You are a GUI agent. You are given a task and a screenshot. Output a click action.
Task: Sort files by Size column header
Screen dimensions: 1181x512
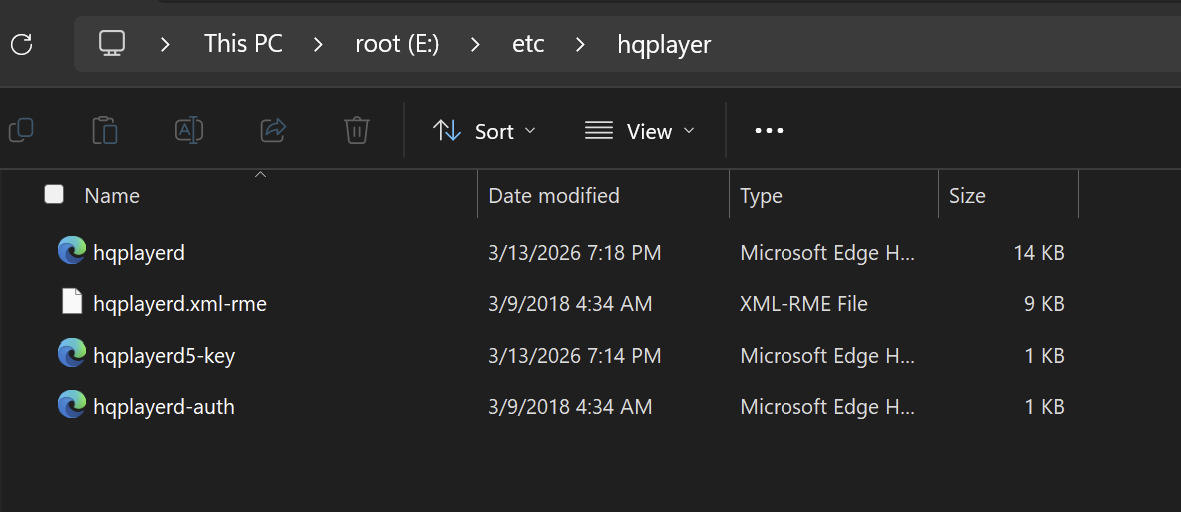[967, 195]
